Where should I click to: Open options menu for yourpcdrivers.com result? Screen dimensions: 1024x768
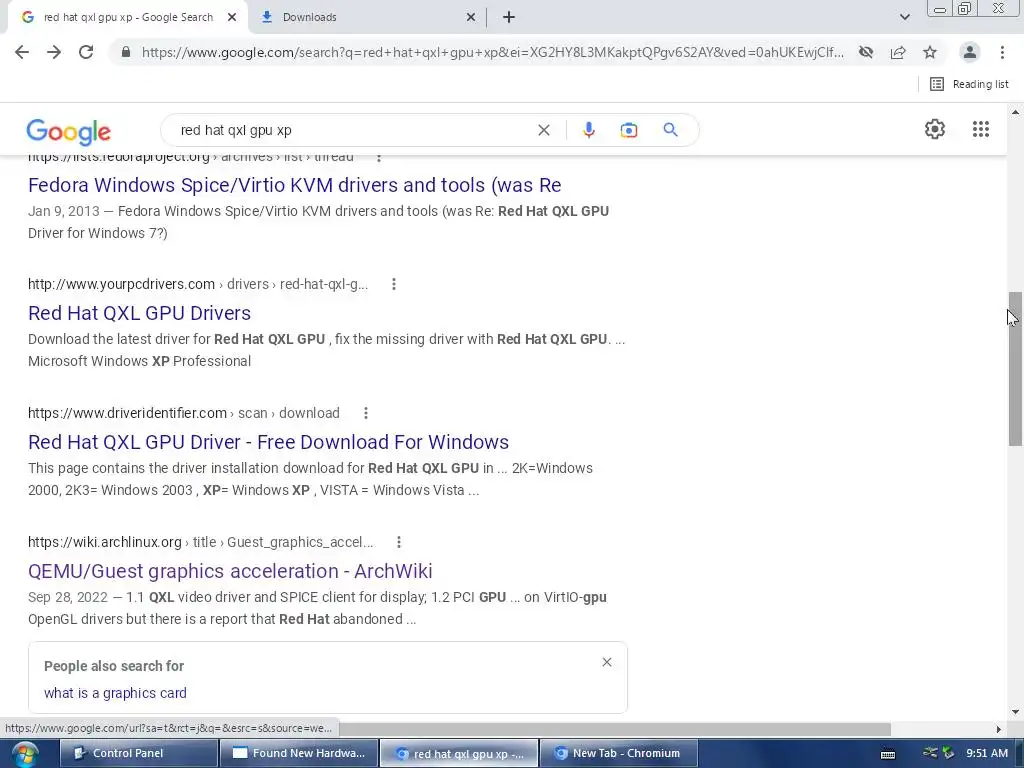click(x=394, y=284)
